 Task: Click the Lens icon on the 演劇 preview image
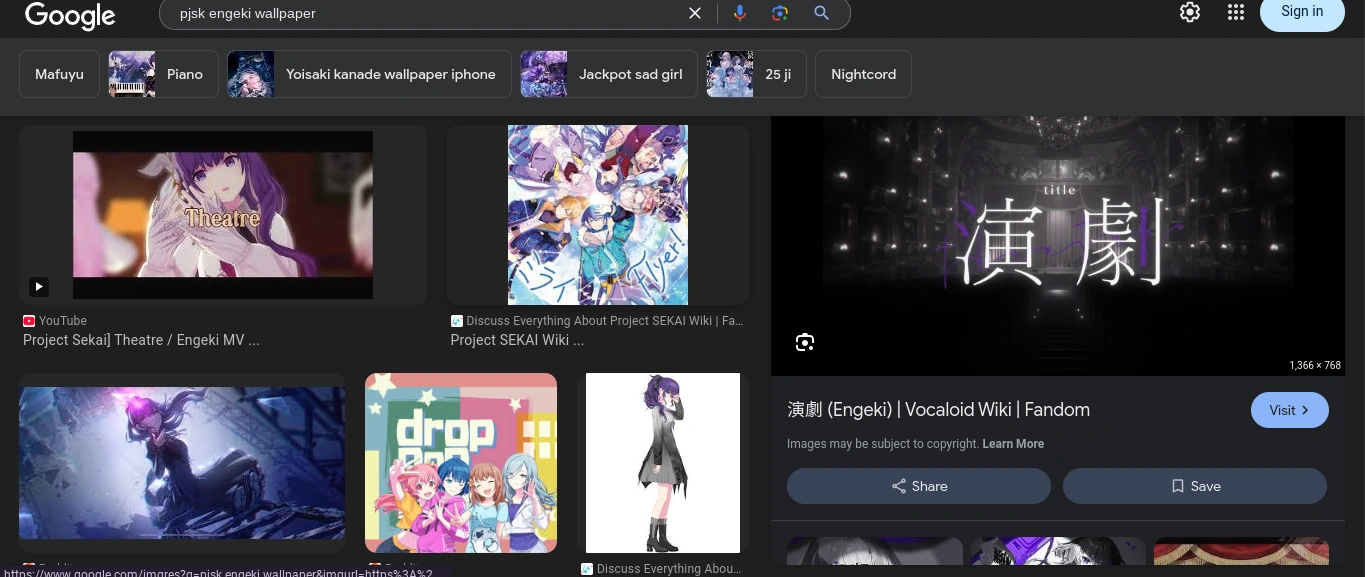[805, 342]
